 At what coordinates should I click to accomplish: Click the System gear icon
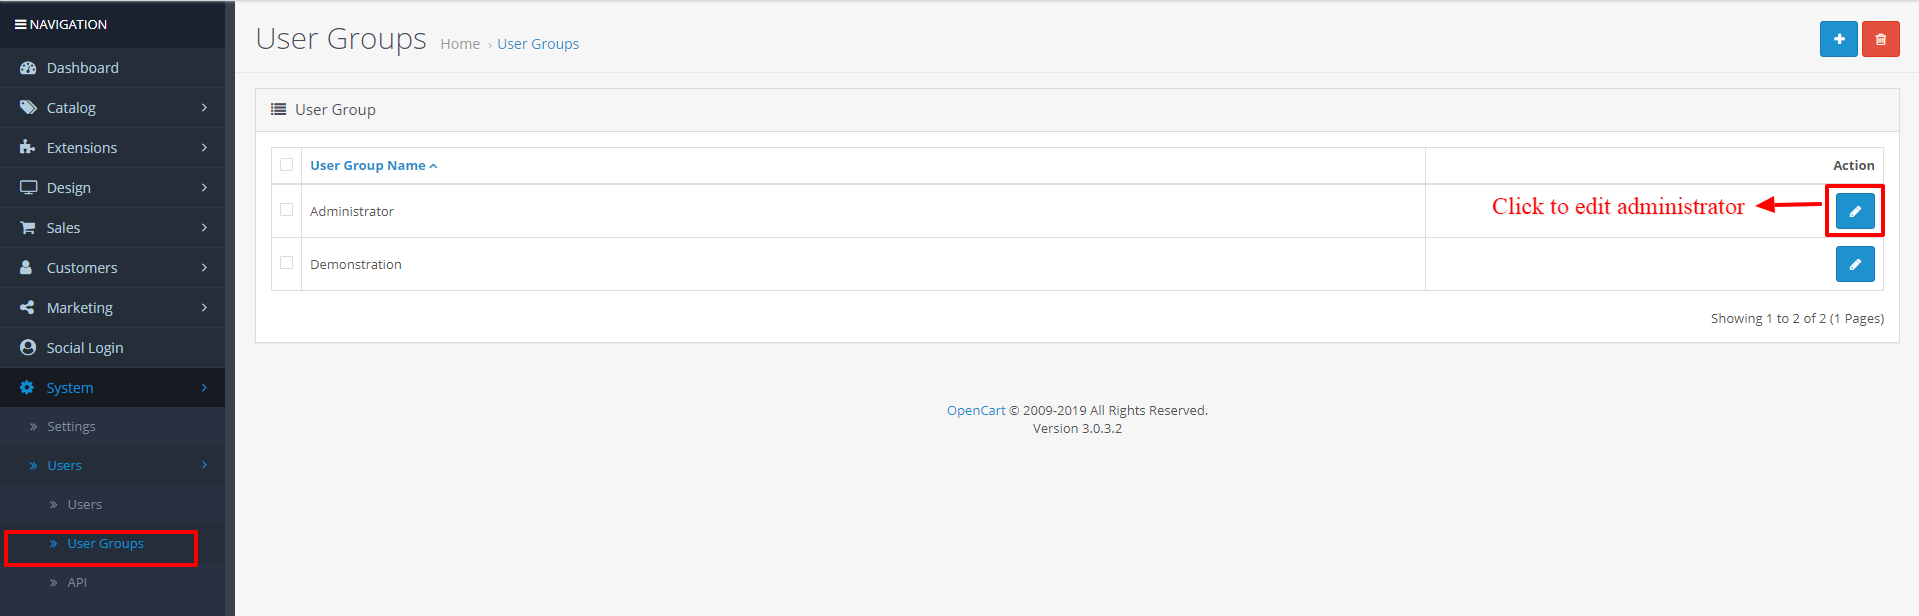(x=28, y=388)
